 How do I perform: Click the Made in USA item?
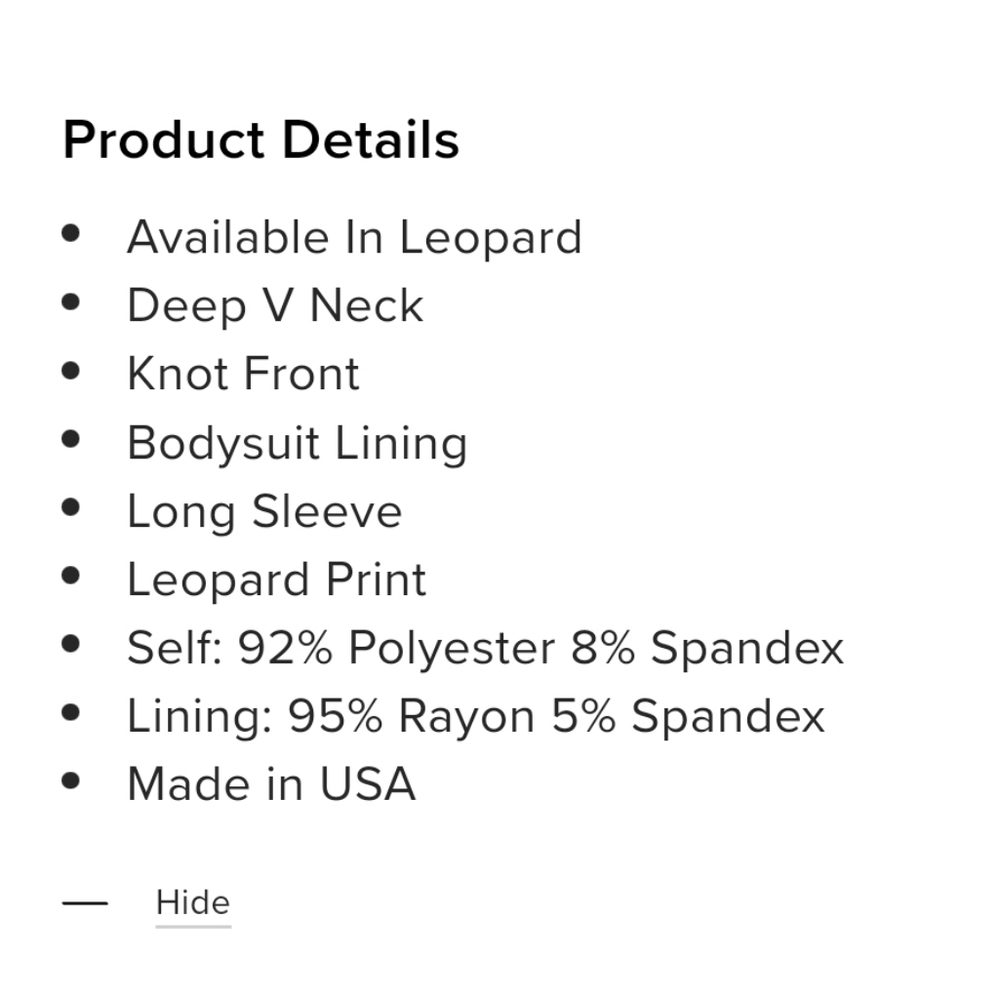tap(272, 784)
